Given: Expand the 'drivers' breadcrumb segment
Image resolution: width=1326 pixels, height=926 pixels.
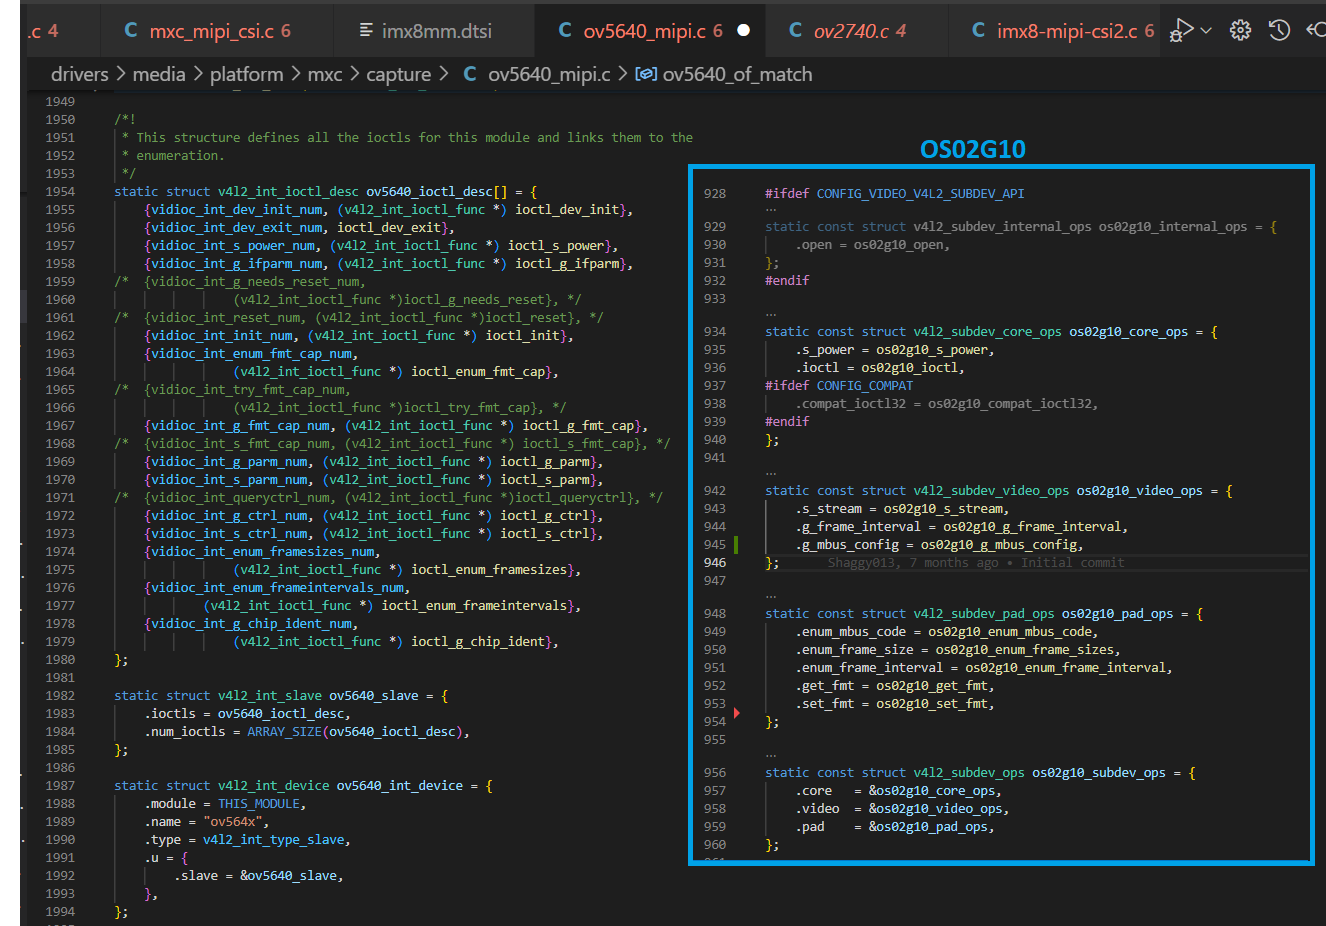Looking at the screenshot, I should point(79,74).
